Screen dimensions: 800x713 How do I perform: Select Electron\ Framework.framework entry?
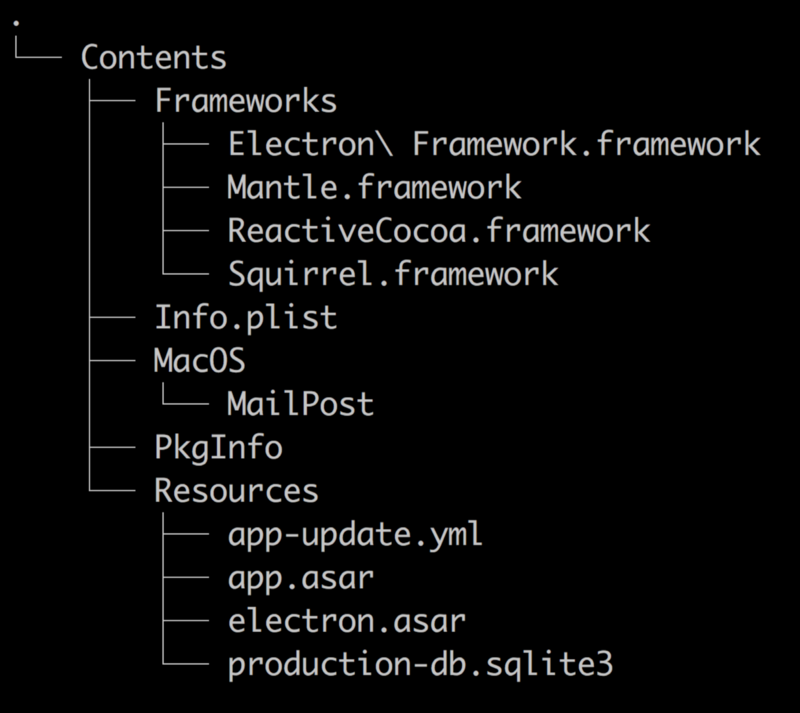click(x=494, y=144)
